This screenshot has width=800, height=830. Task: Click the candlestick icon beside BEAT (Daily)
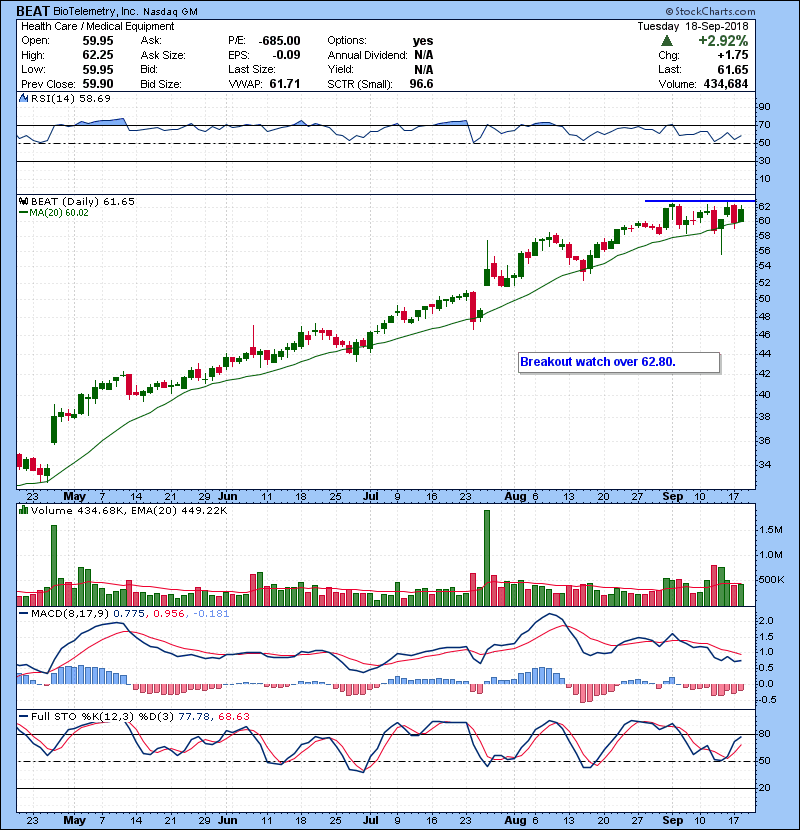point(23,202)
